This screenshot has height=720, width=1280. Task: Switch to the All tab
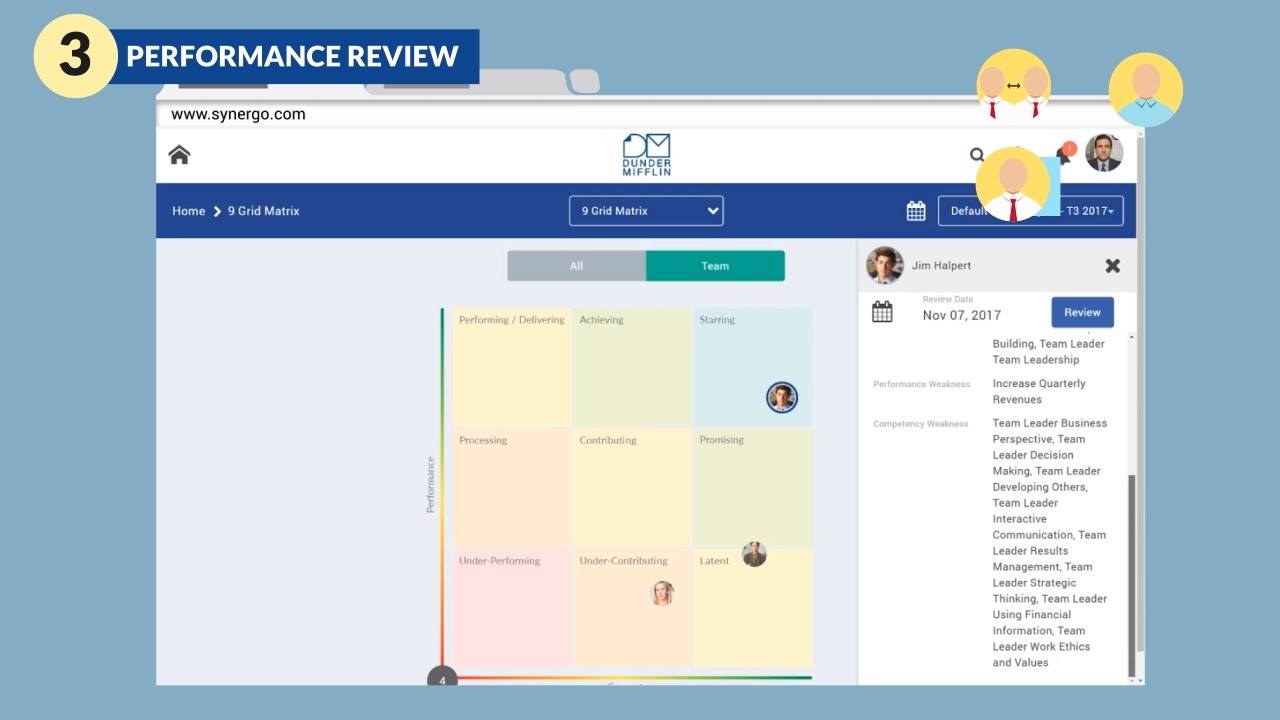(x=576, y=266)
